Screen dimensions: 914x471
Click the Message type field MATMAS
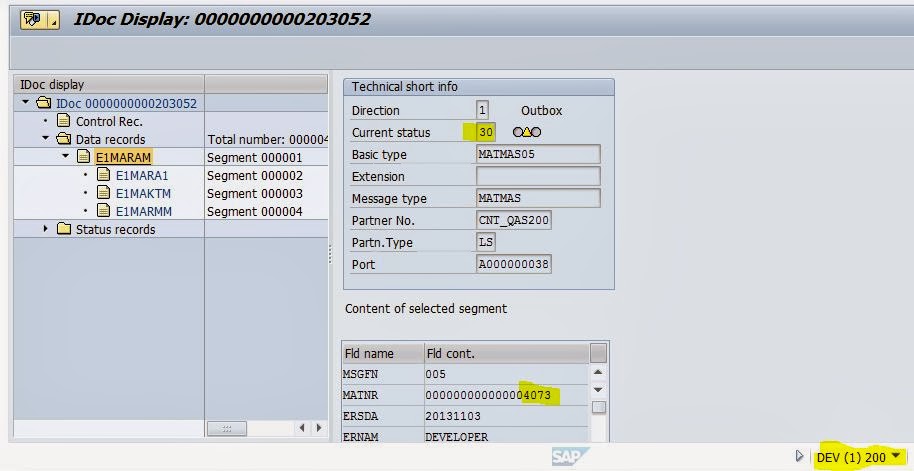538,198
